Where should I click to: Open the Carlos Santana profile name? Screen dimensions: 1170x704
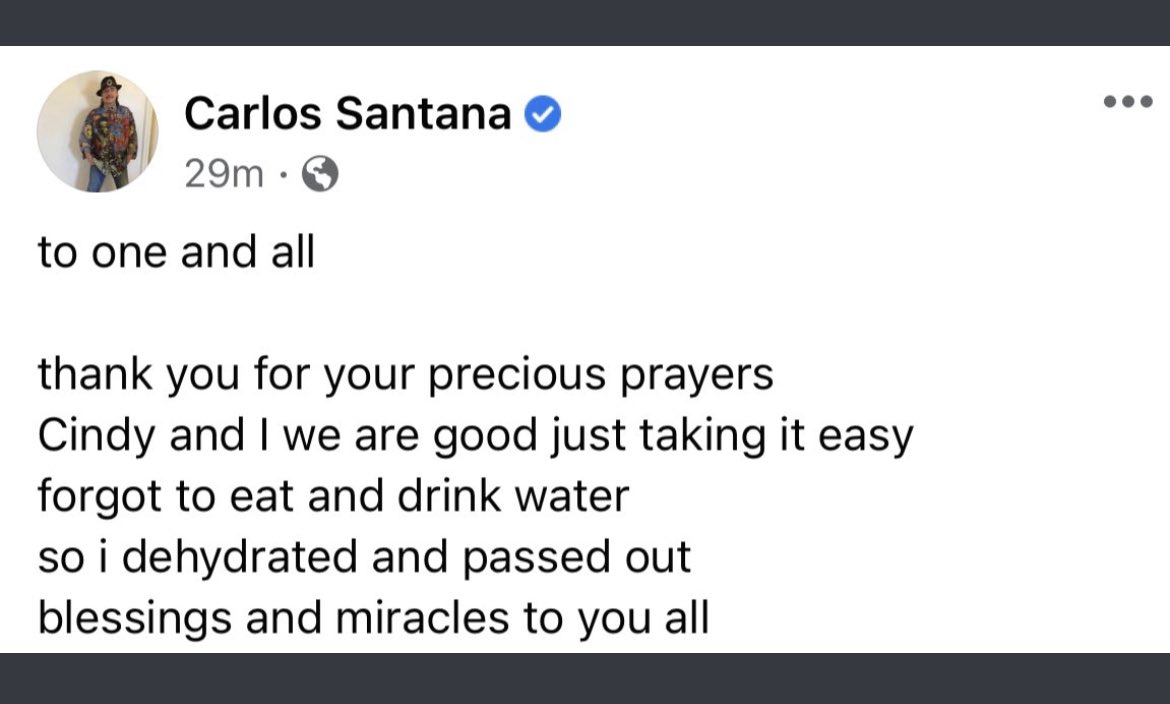pos(347,115)
